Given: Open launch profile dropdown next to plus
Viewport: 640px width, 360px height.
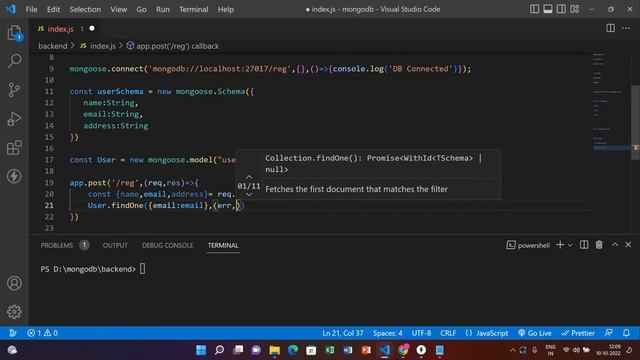Looking at the screenshot, I should 570,245.
